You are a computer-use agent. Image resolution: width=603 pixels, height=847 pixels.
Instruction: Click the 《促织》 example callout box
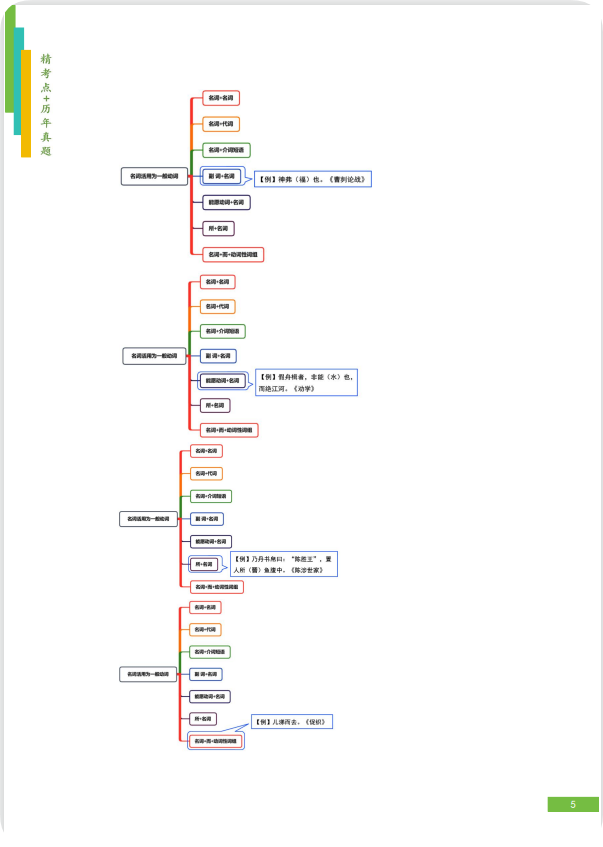click(x=291, y=721)
